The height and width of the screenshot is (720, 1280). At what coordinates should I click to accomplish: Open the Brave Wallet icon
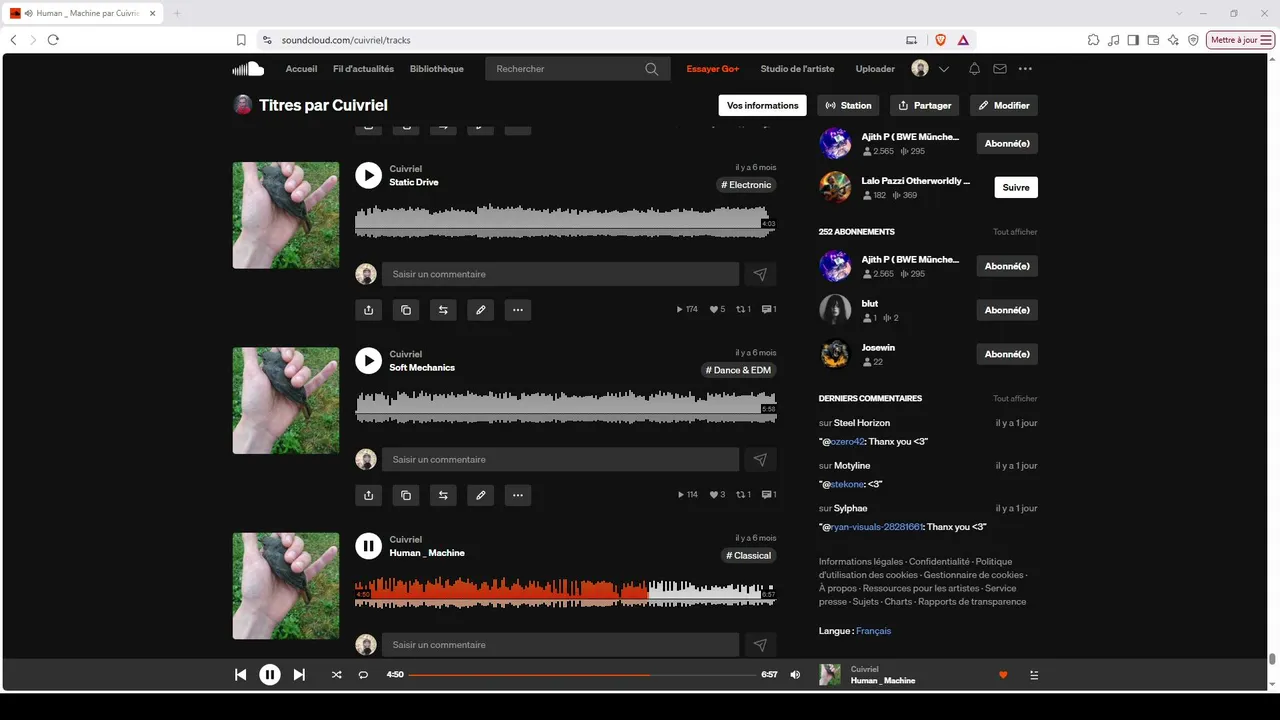point(1154,40)
